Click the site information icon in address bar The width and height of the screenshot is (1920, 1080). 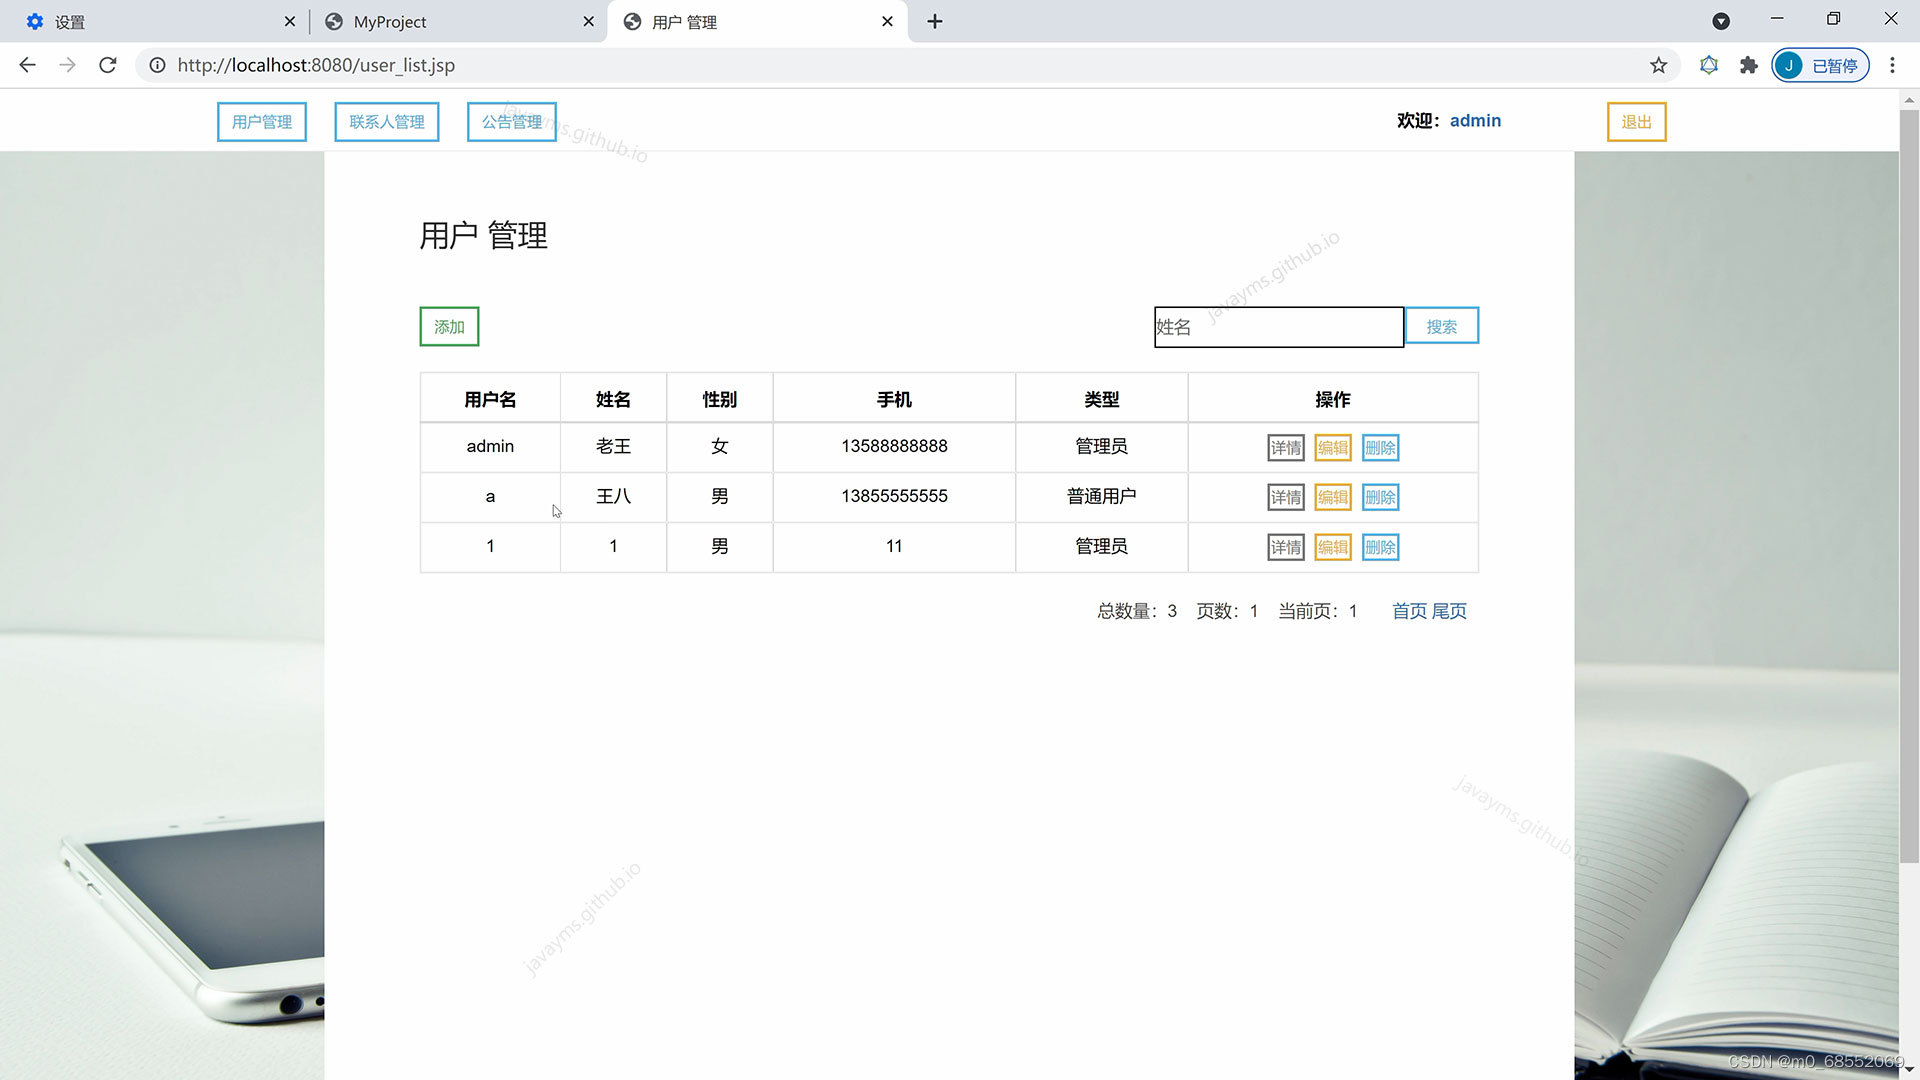click(x=157, y=65)
